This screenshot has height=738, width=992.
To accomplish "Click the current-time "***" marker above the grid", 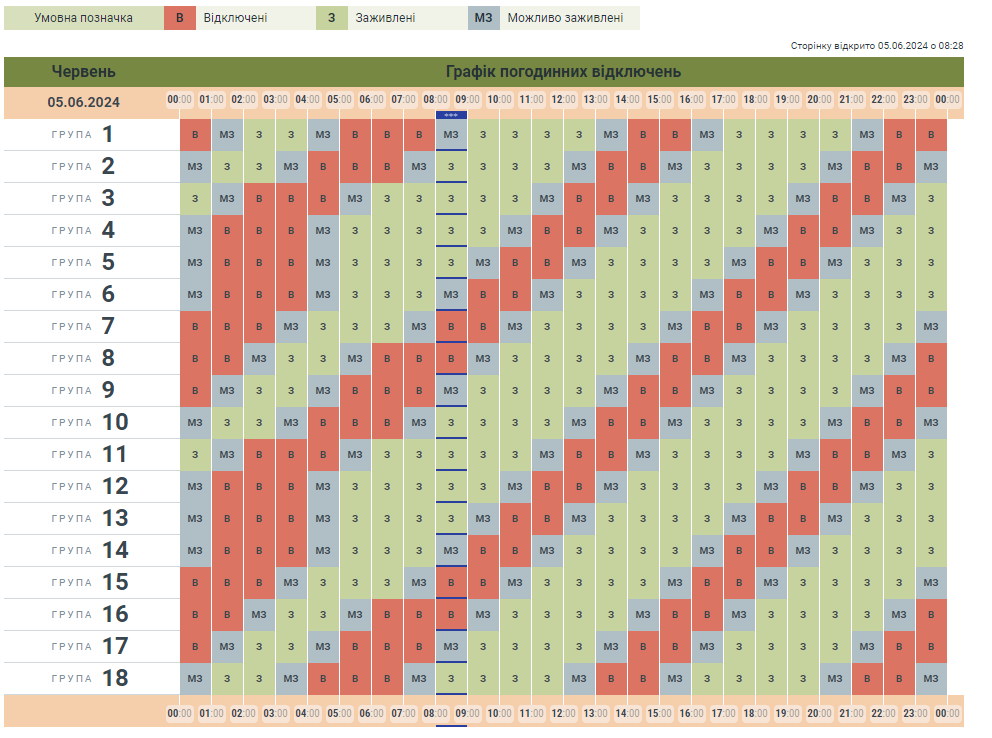I will coord(451,115).
